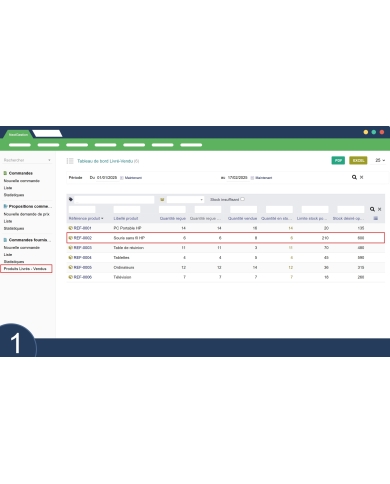
Task: Click the product icon beside REF-0005
Action: point(70,267)
